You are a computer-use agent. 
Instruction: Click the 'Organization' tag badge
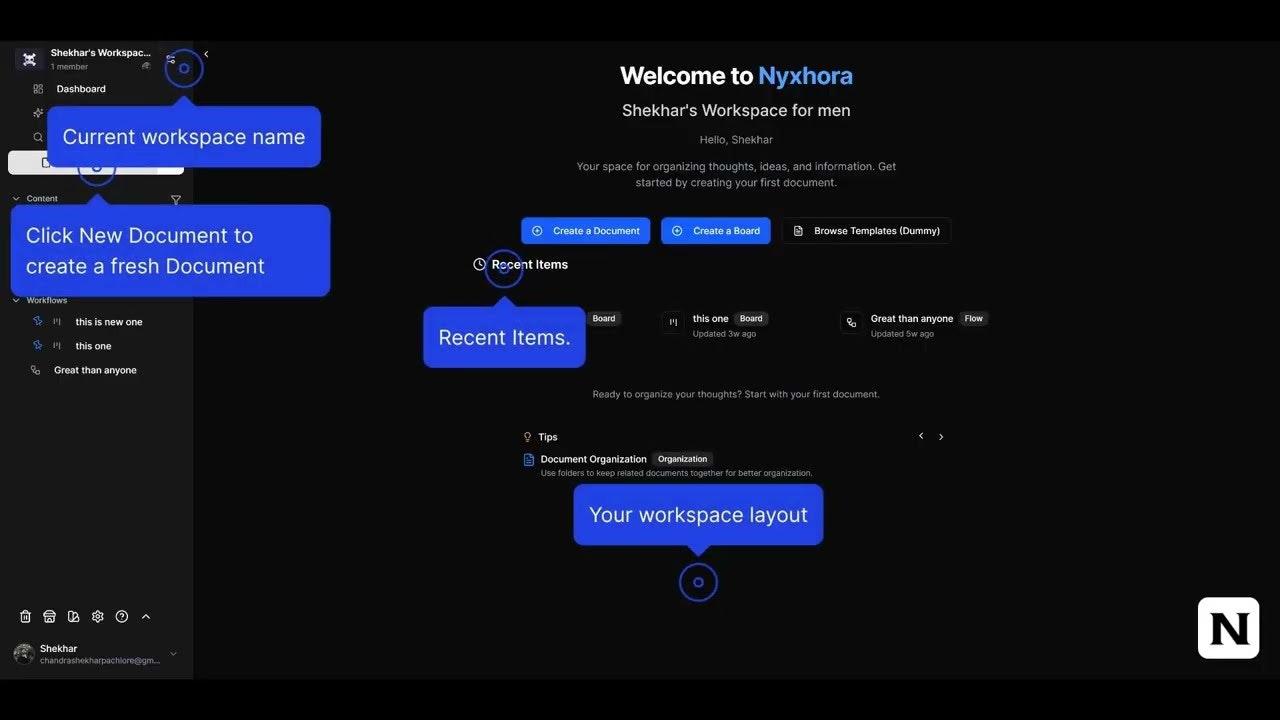683,459
